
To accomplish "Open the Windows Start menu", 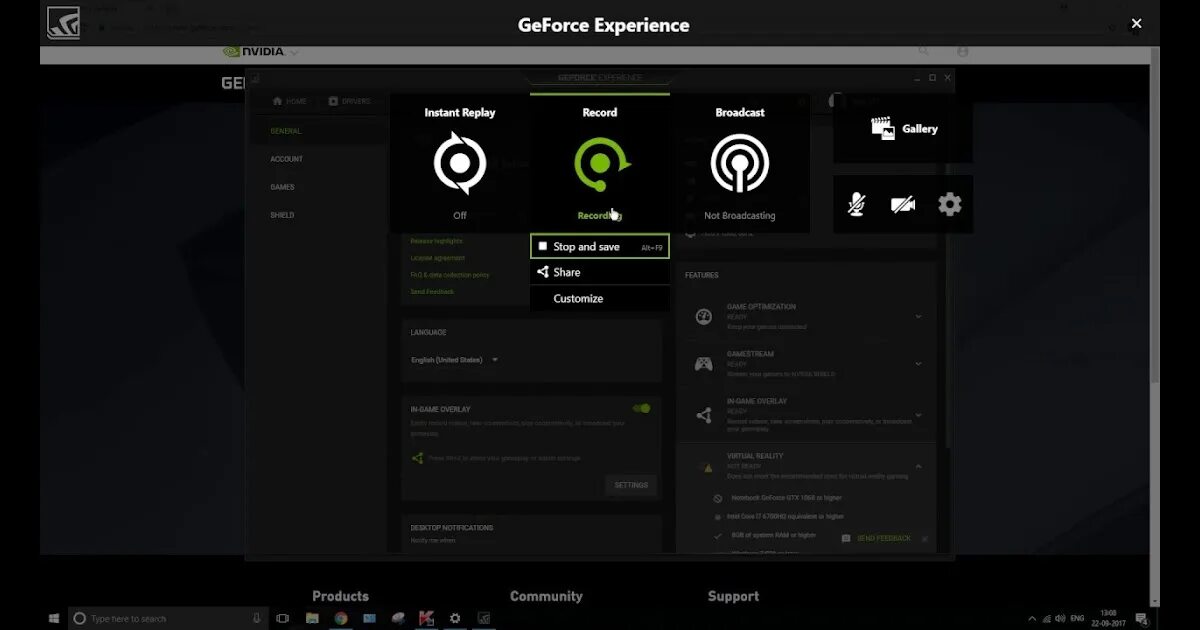I will point(54,619).
